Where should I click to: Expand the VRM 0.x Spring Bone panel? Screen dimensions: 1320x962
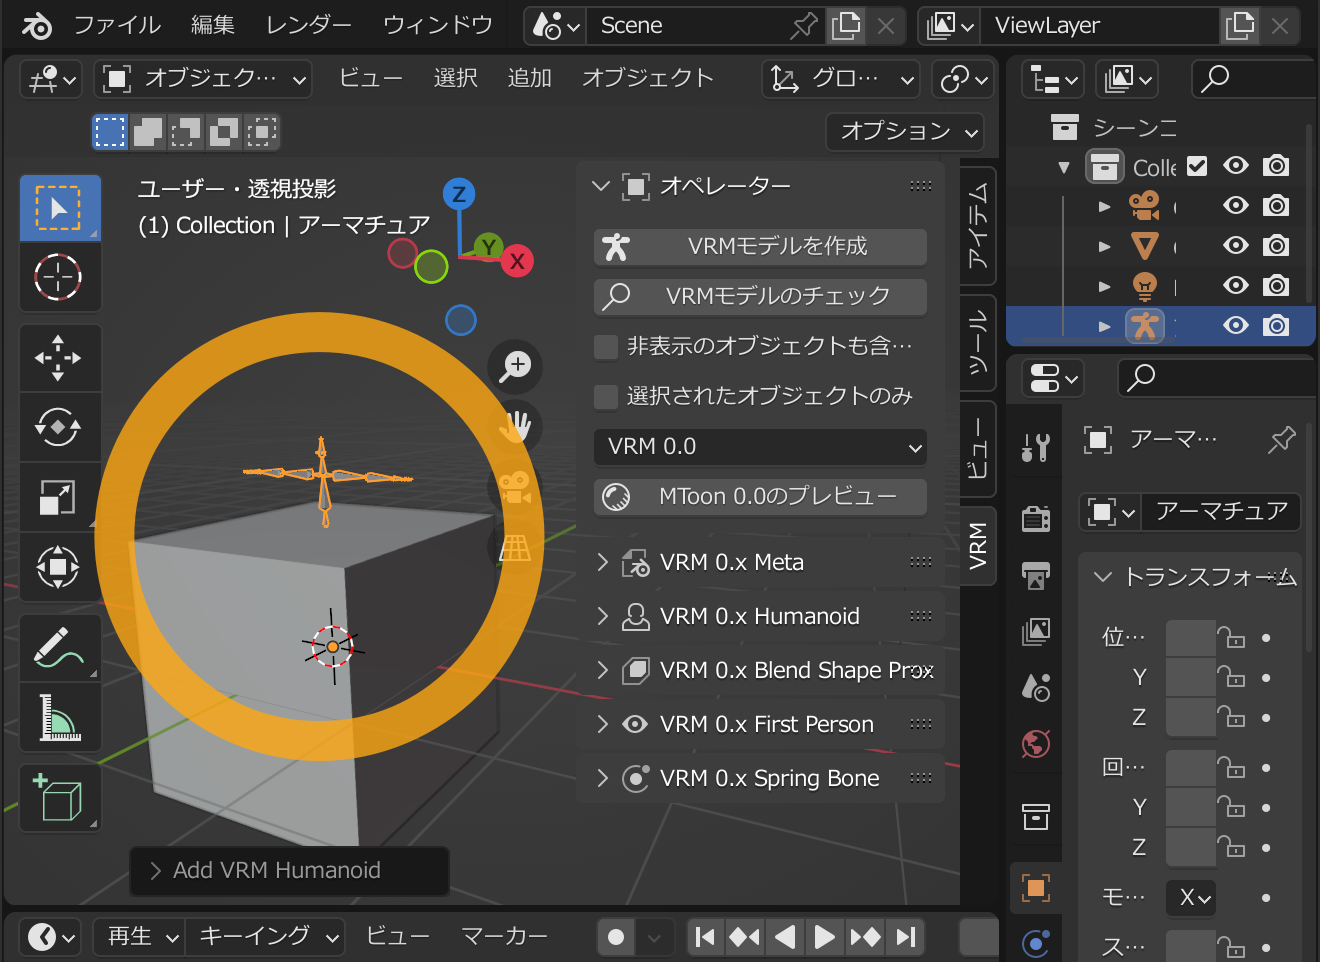coord(760,778)
